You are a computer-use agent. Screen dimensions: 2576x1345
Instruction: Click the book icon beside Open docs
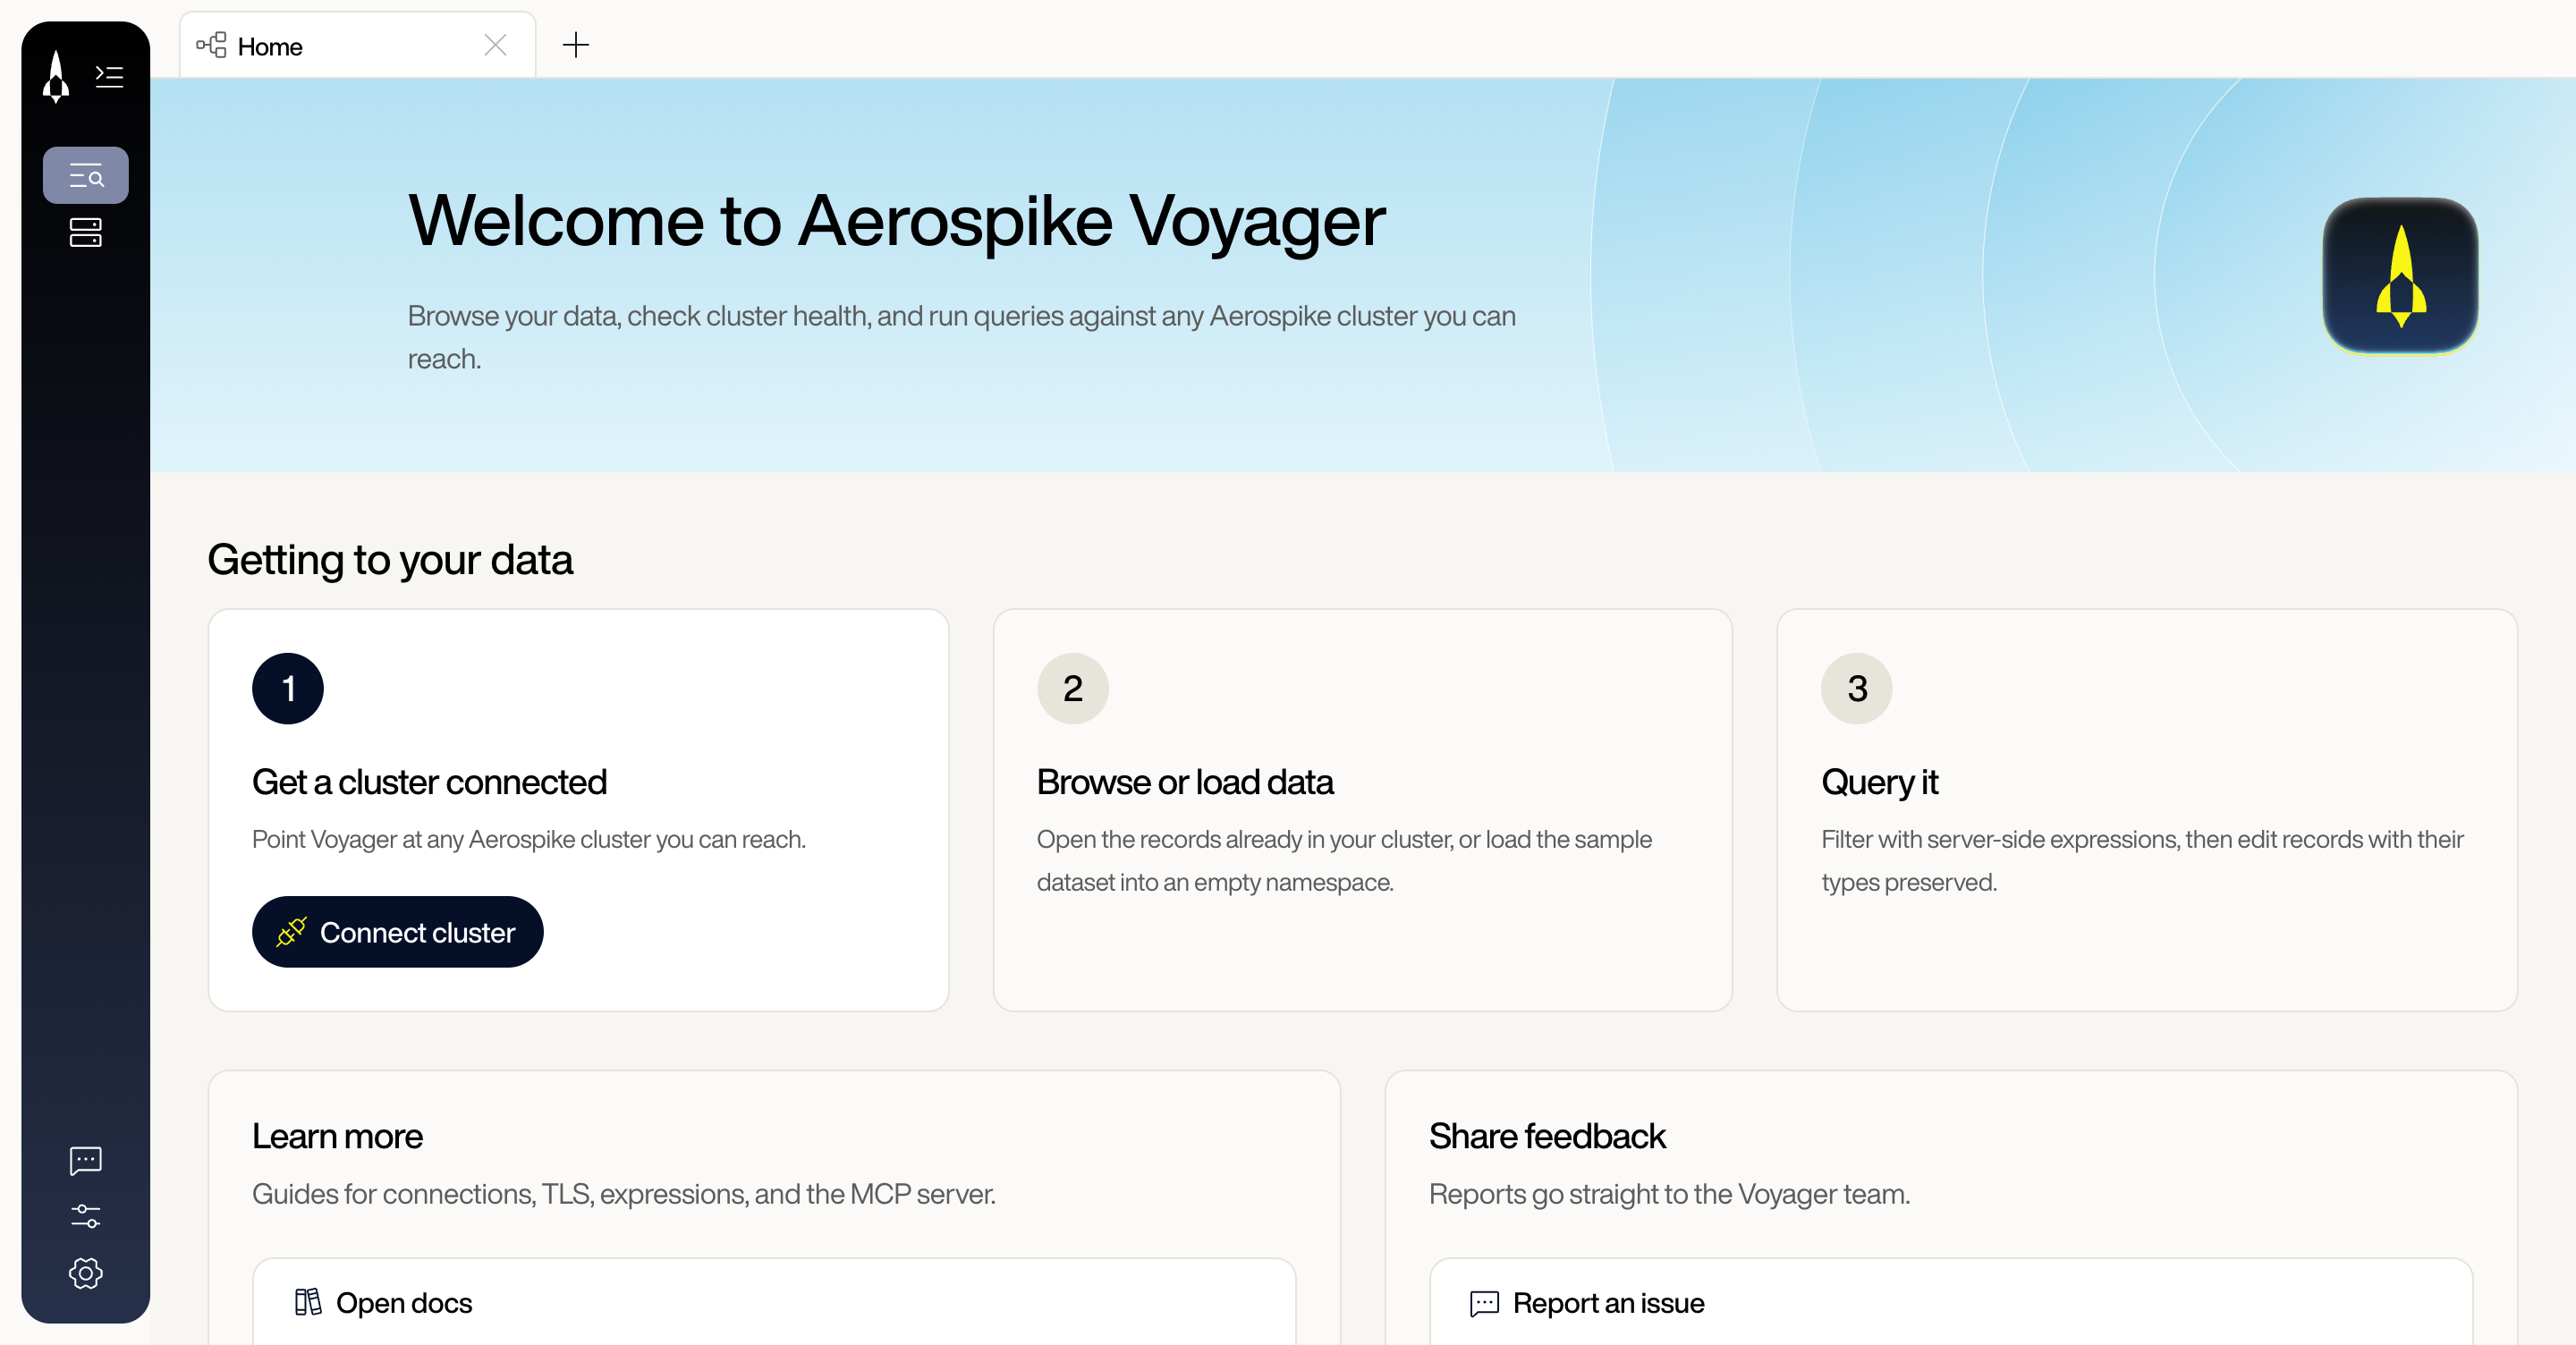308,1302
